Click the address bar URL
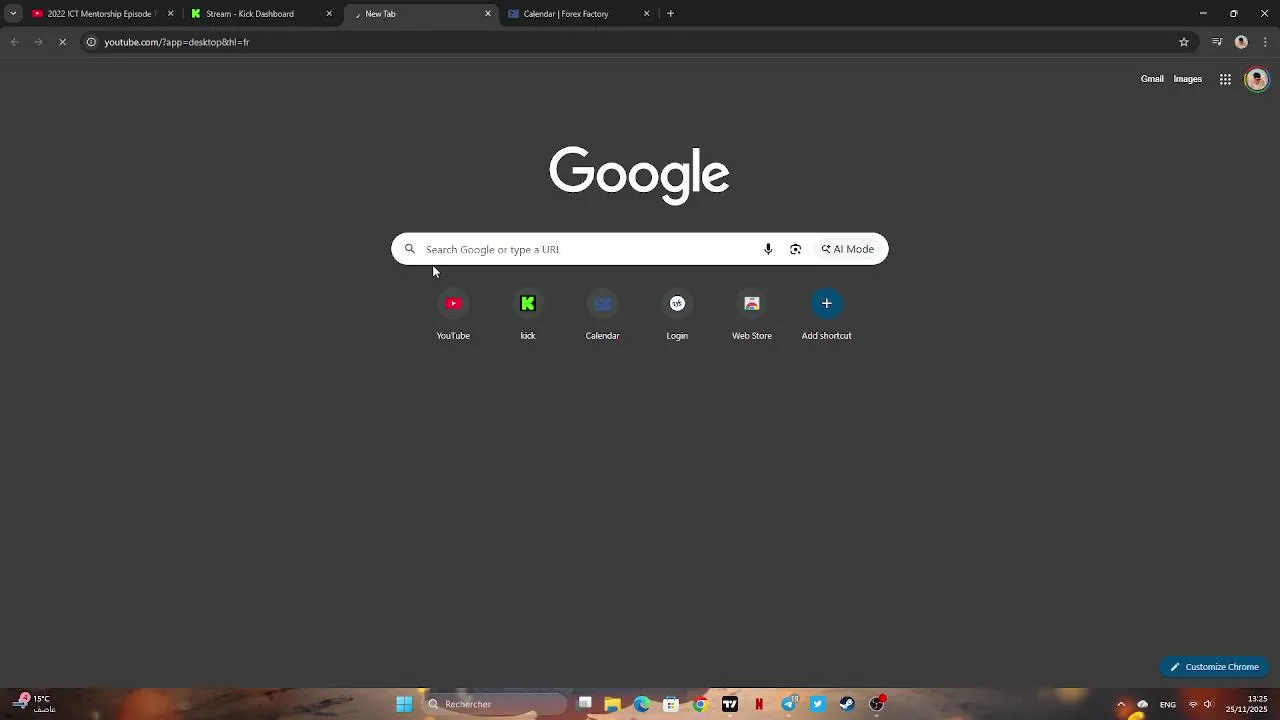Image resolution: width=1280 pixels, height=720 pixels. point(177,42)
